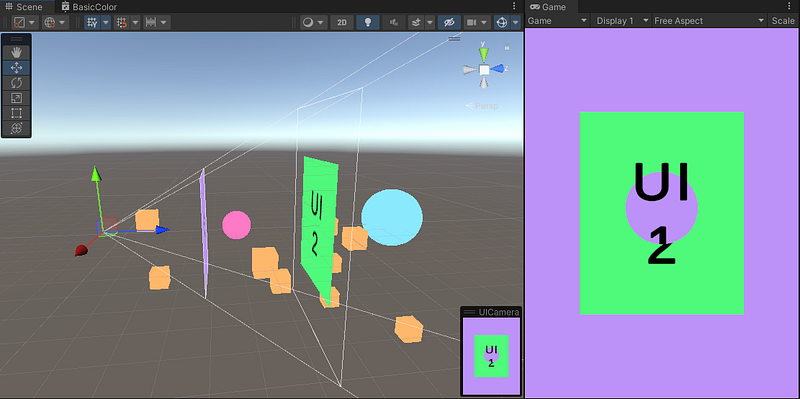Click the grey left cone on orientation gizmo
This screenshot has width=800, height=399.
click(469, 69)
